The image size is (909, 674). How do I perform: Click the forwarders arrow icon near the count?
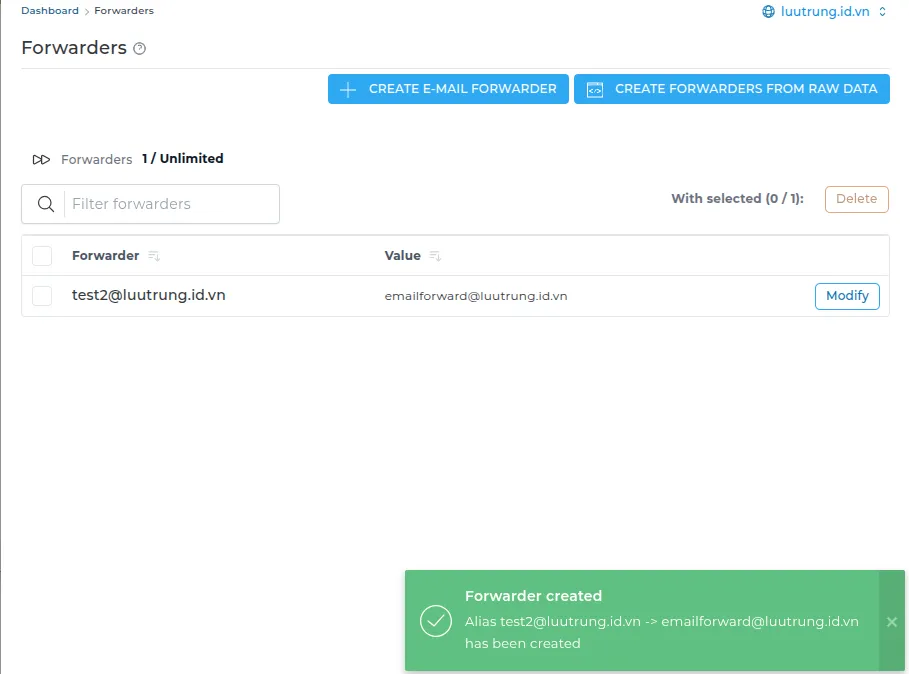click(42, 158)
